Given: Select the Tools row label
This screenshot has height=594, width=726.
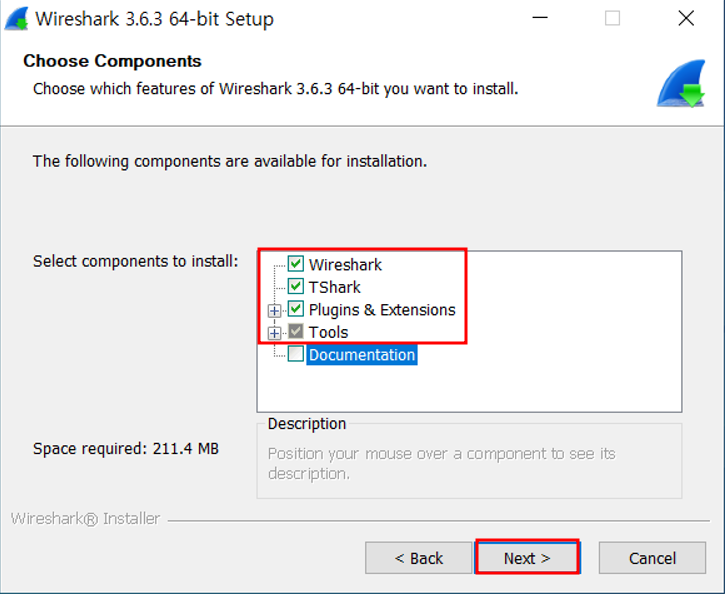Looking at the screenshot, I should [328, 332].
